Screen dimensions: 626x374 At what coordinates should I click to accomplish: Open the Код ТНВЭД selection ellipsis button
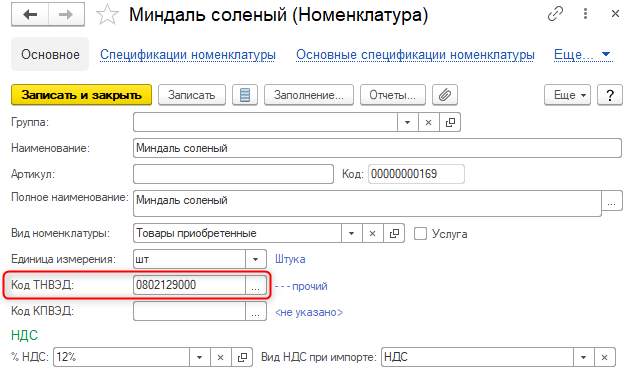[x=256, y=285]
